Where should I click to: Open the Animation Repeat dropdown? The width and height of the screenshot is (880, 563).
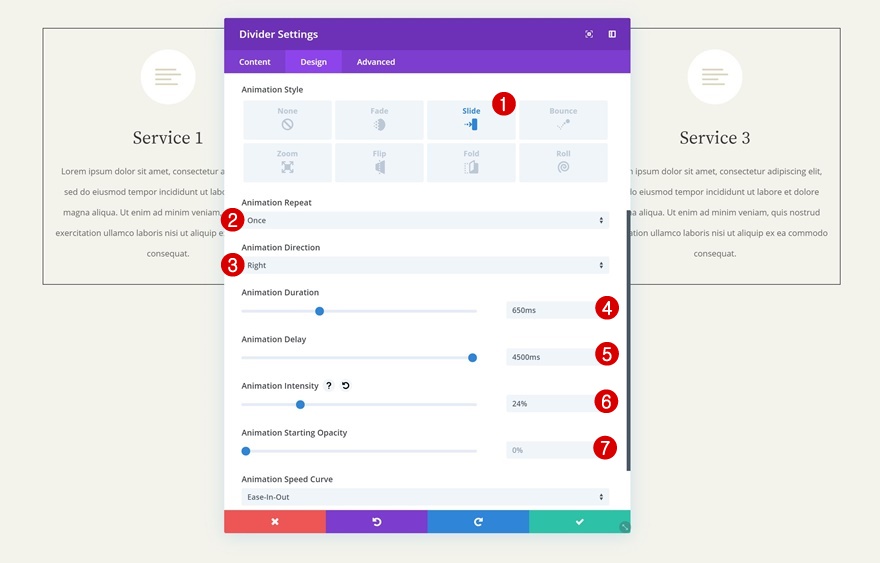pyautogui.click(x=425, y=221)
